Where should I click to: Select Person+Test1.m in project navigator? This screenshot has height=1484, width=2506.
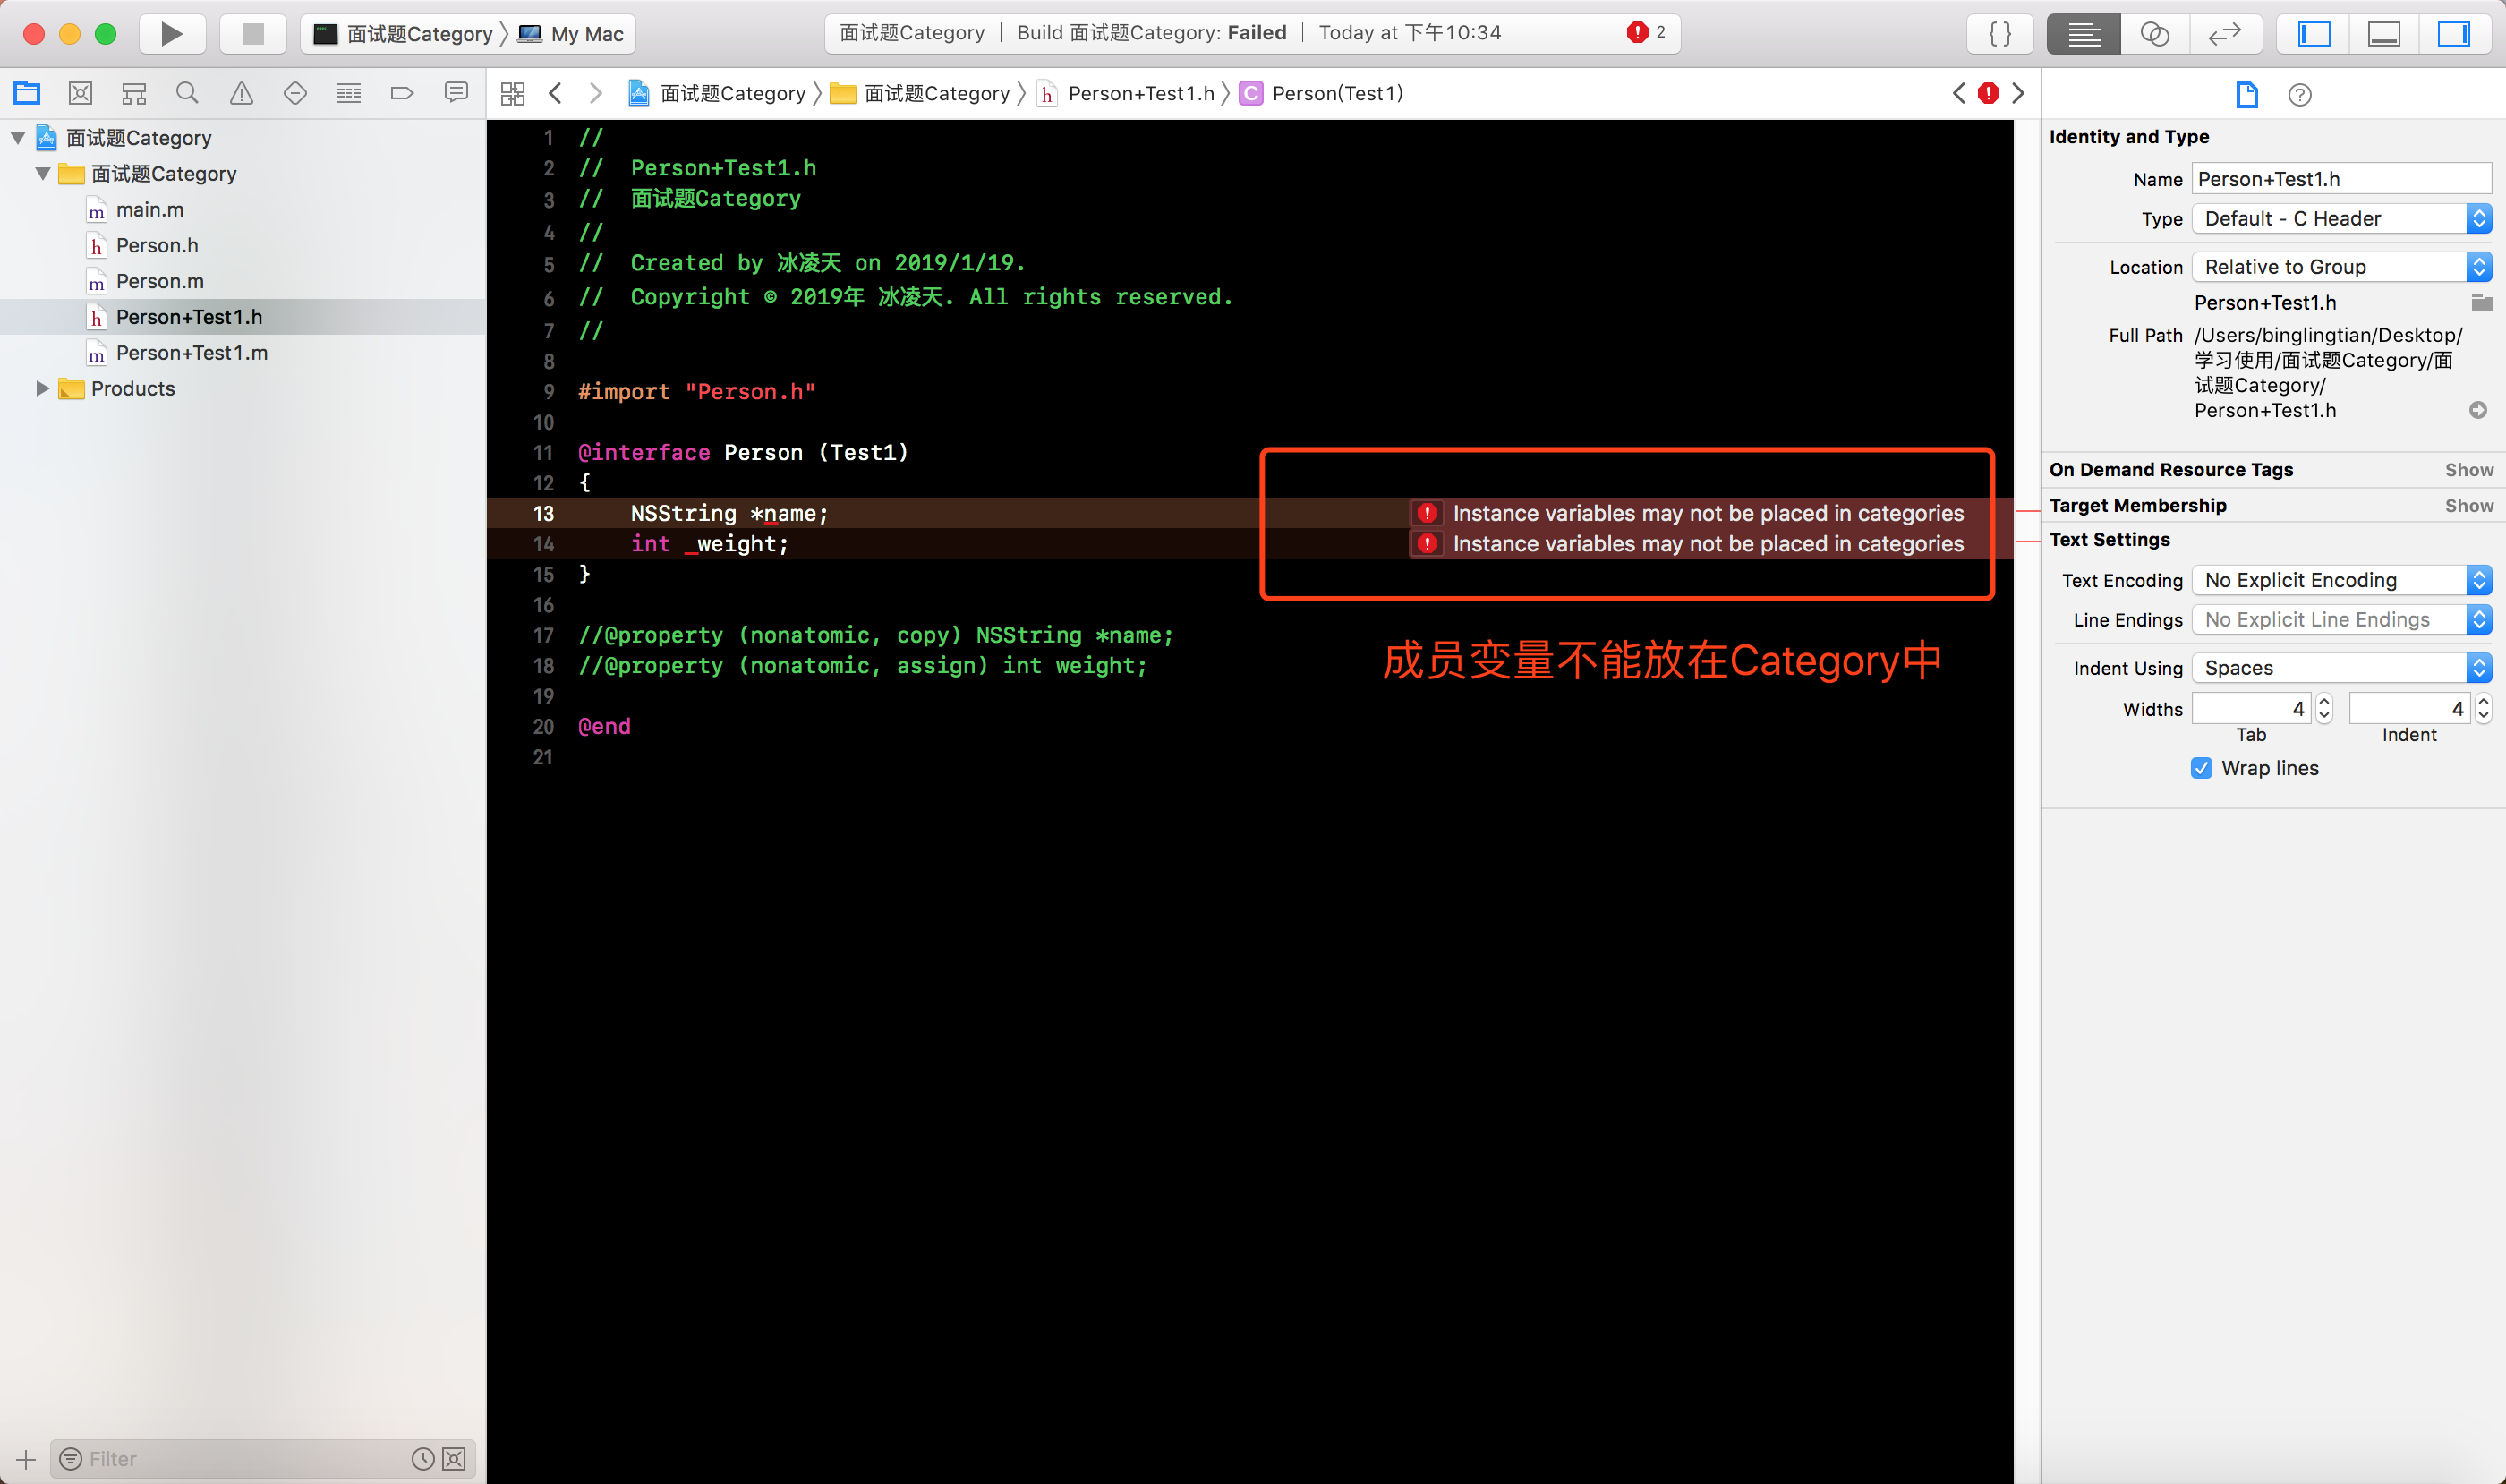(x=191, y=353)
